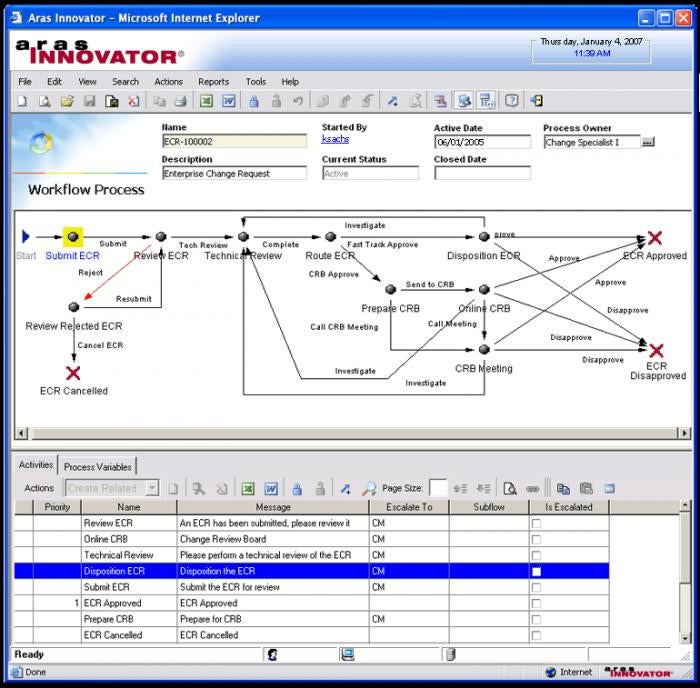Select the 'Technical Review' row in activities grid
700x688 pixels.
coord(312,555)
